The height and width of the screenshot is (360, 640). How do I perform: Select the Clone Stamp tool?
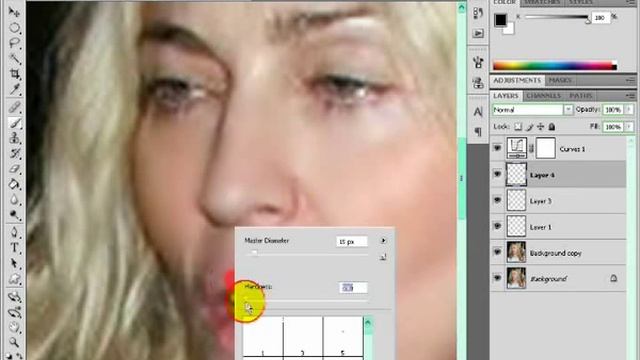click(x=14, y=138)
